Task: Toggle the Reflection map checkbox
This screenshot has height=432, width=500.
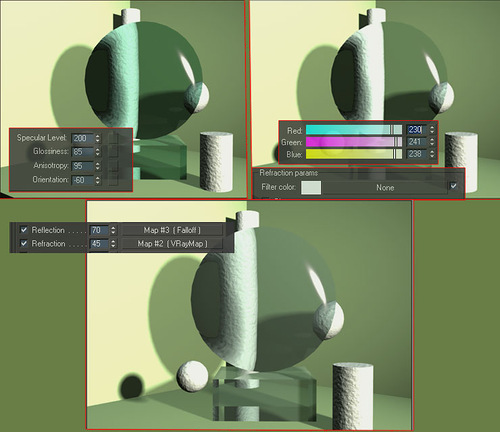Action: click(24, 230)
